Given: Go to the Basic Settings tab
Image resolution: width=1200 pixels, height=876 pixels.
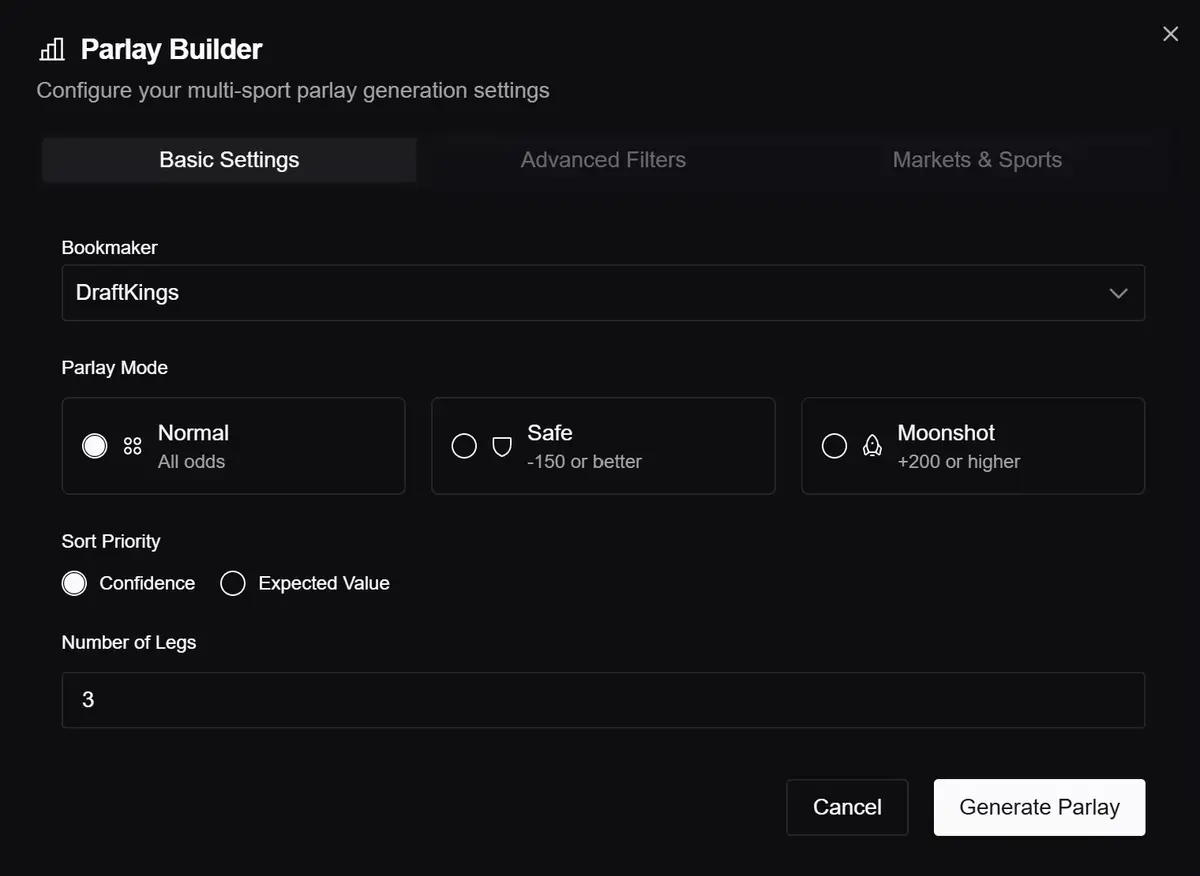Looking at the screenshot, I should (229, 160).
